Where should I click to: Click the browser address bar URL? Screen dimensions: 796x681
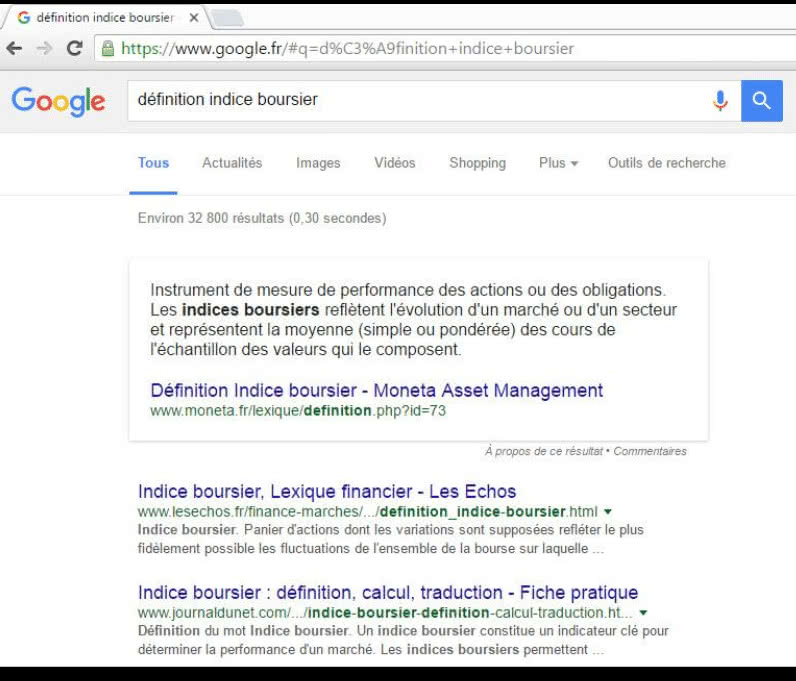click(347, 49)
